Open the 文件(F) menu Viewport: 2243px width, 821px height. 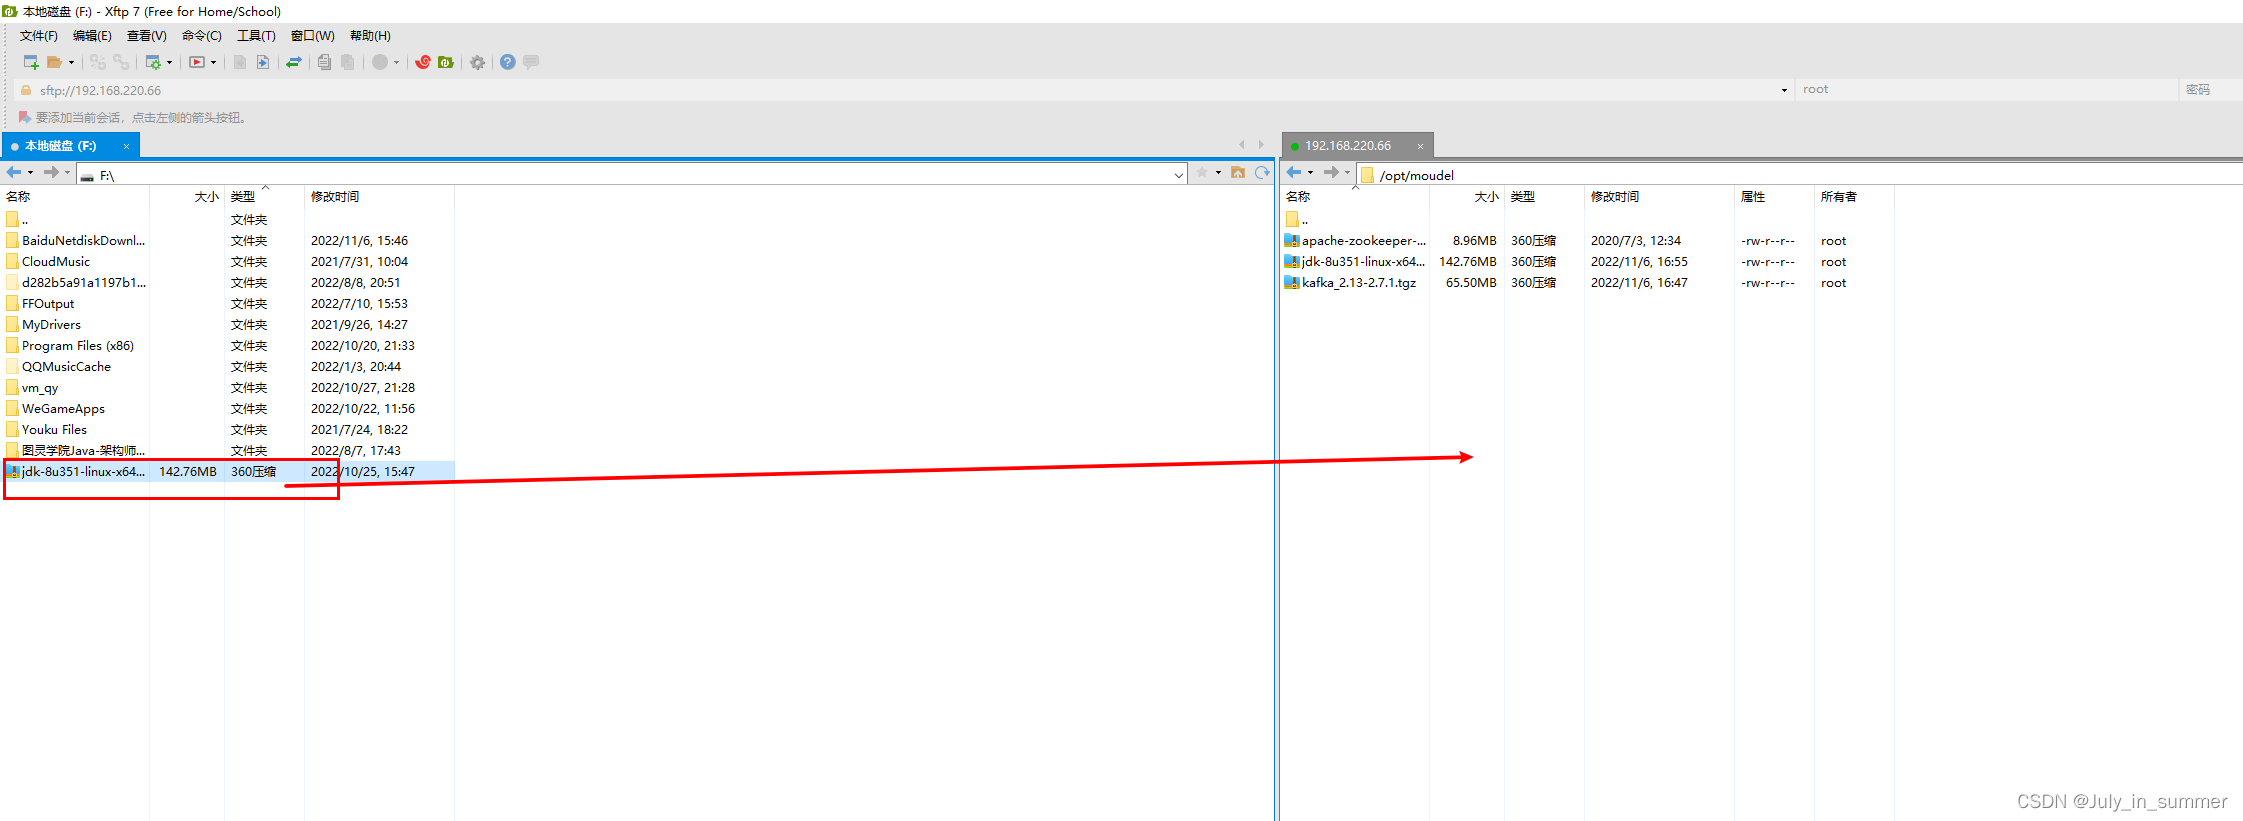pos(38,36)
